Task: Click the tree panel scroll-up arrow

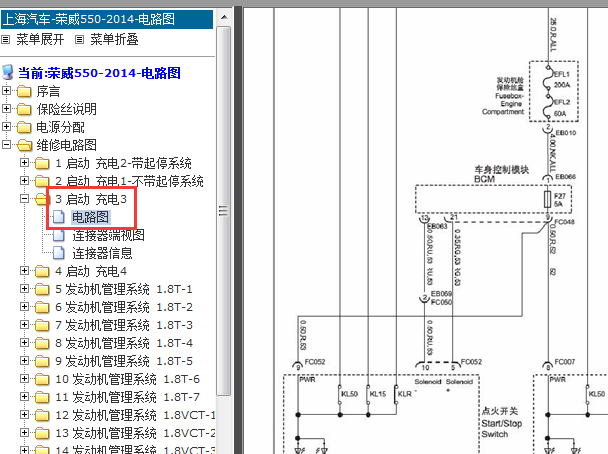Action: click(224, 17)
